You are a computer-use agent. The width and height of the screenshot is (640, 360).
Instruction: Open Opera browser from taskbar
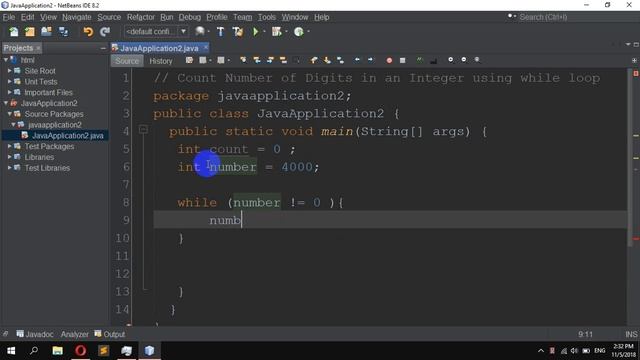[x=80, y=351]
